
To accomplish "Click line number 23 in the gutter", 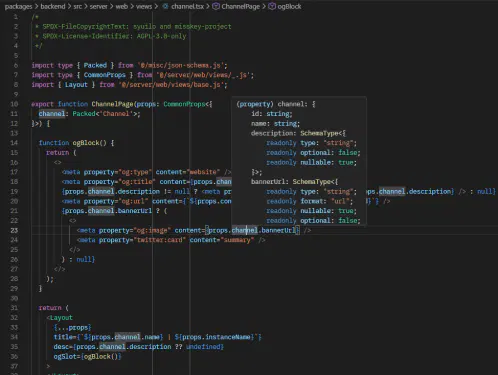I will click(14, 230).
